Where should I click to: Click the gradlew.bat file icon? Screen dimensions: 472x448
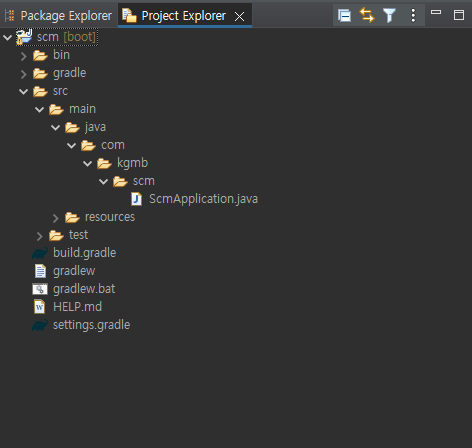point(40,289)
